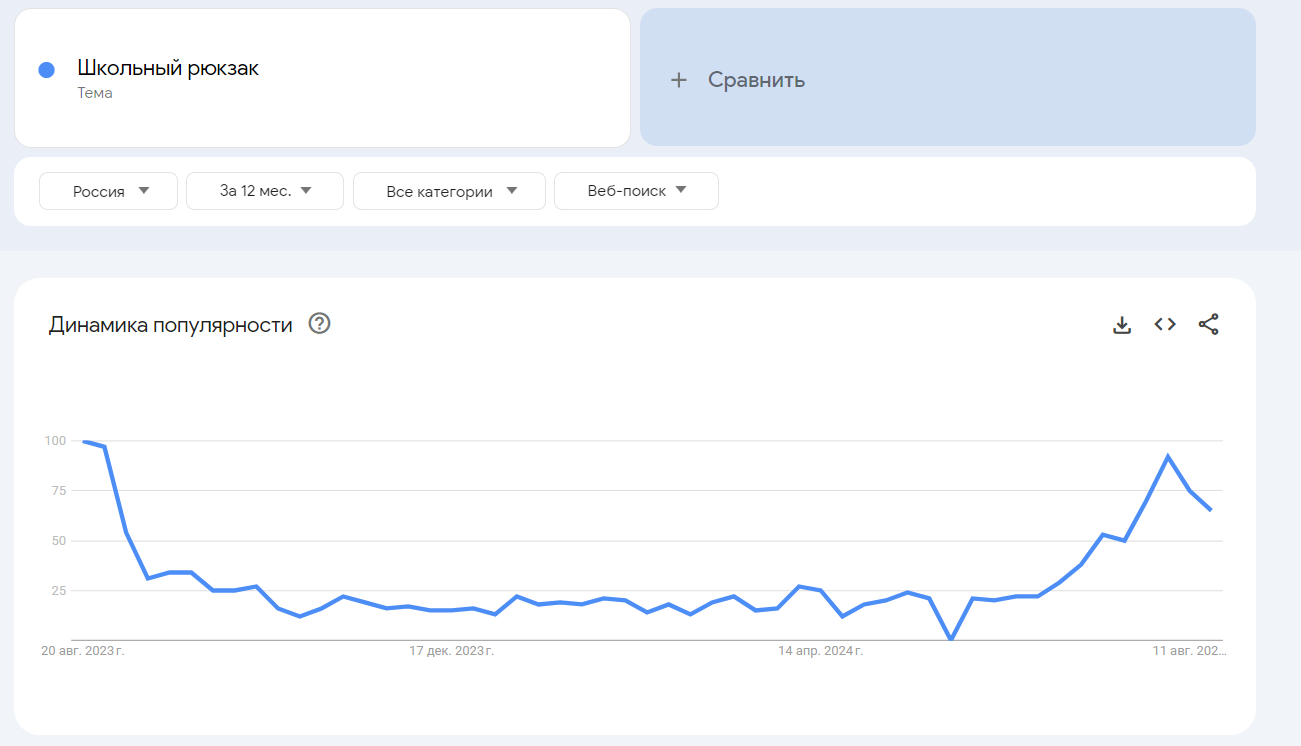Click the download data icon
The image size is (1301, 746).
click(x=1121, y=324)
